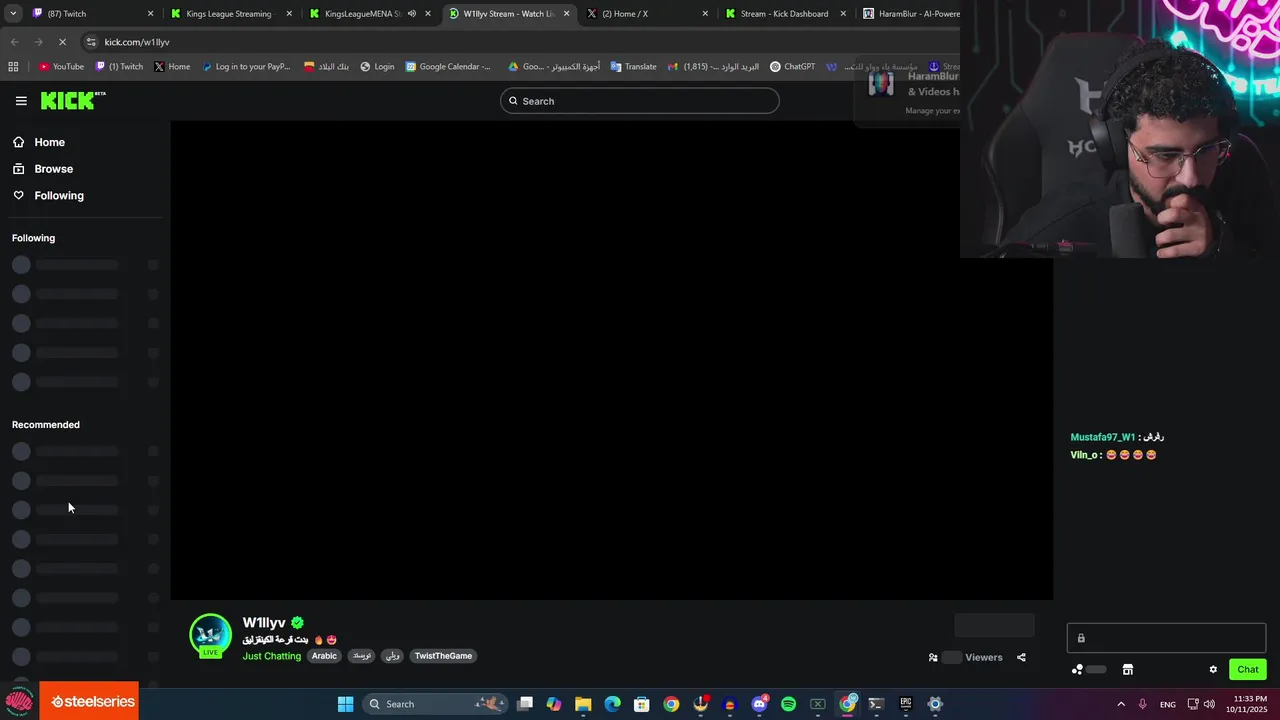The height and width of the screenshot is (720, 1280).
Task: Open chat settings gear
Action: tap(1213, 669)
